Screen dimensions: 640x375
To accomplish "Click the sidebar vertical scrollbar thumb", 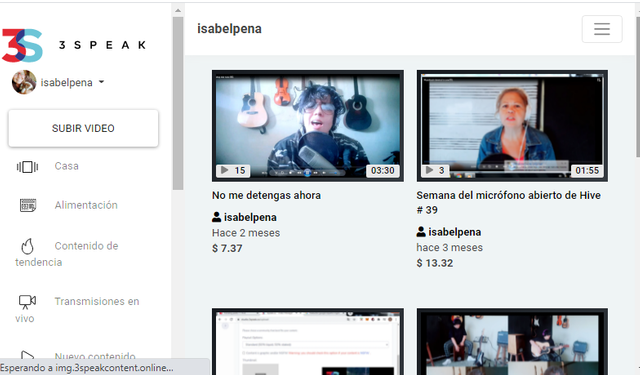I will click(178, 103).
